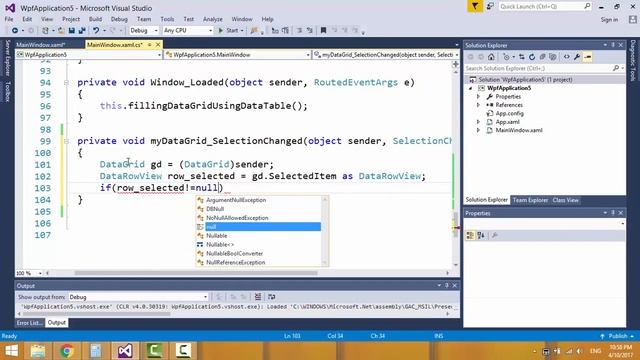Collapse Window_Loaded method outline box
Screen dimensions: 640x360
point(66,82)
